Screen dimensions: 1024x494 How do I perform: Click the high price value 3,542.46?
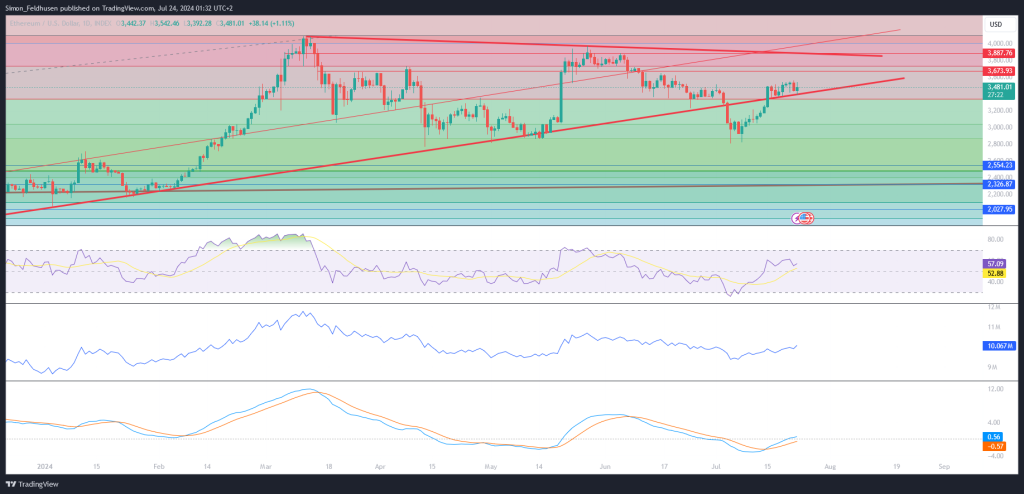pos(167,24)
